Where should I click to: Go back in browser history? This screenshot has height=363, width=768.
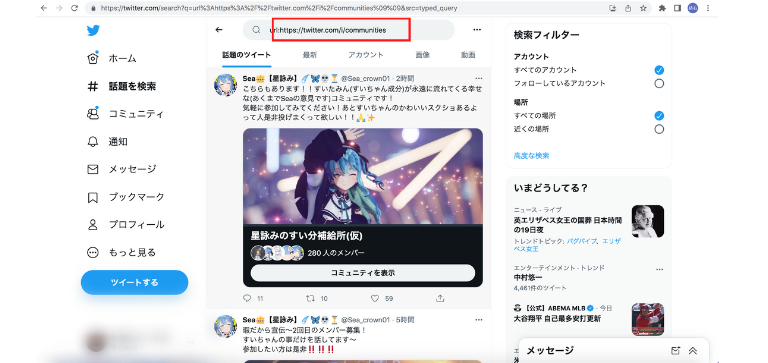[x=44, y=8]
